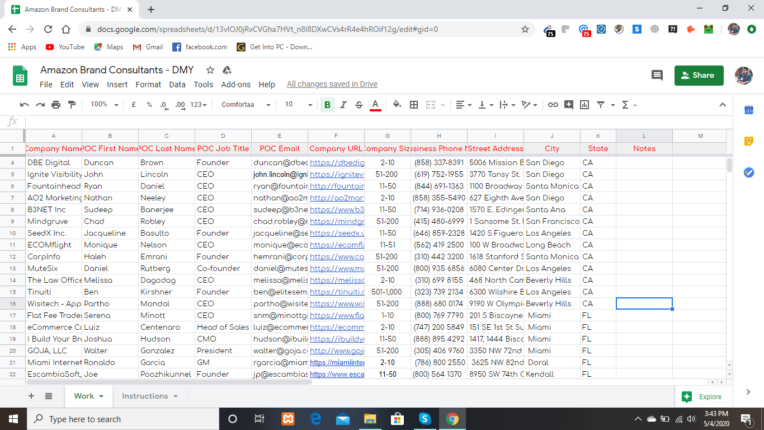Star the Amazon Brand Consultants document
The image size is (764, 430).
pyautogui.click(x=210, y=70)
